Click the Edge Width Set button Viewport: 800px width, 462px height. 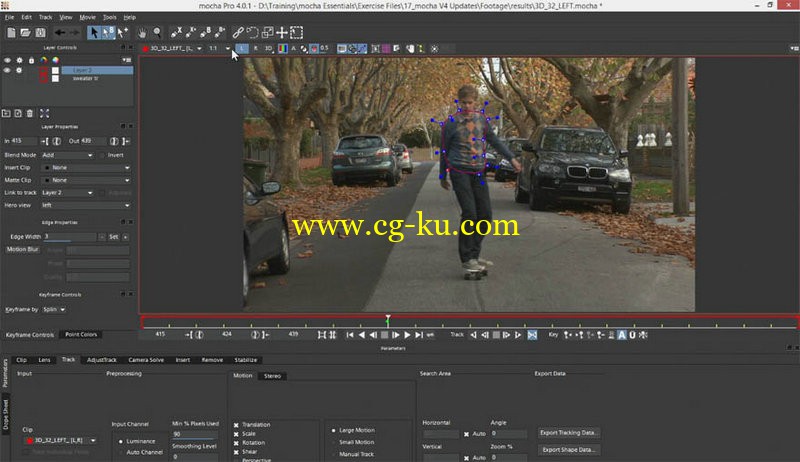pyautogui.click(x=113, y=237)
